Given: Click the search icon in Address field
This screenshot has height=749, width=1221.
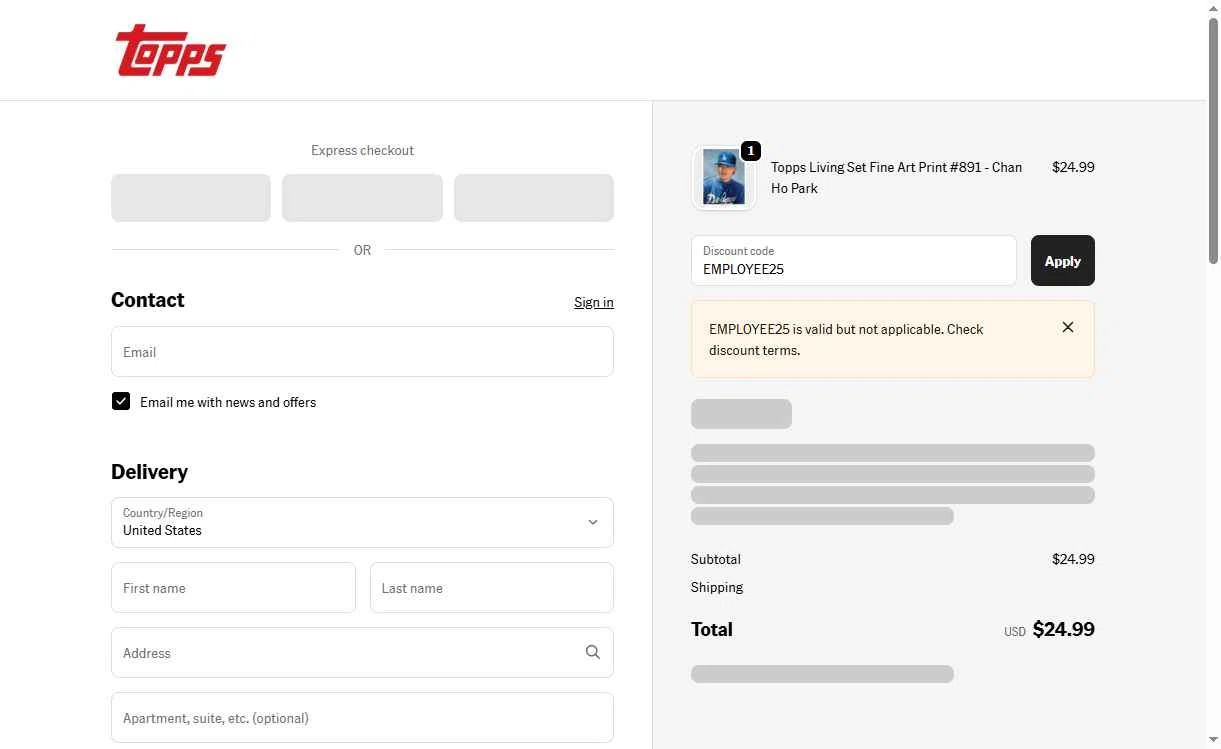Looking at the screenshot, I should point(593,652).
